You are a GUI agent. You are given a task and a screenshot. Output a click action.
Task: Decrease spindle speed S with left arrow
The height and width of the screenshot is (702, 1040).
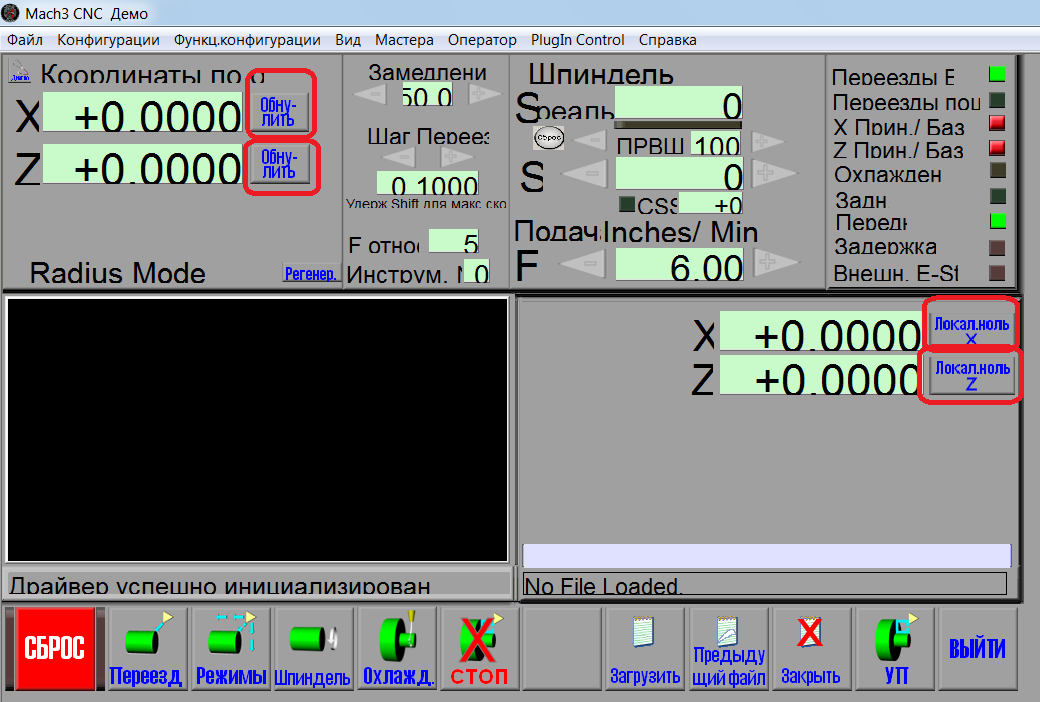coord(586,174)
